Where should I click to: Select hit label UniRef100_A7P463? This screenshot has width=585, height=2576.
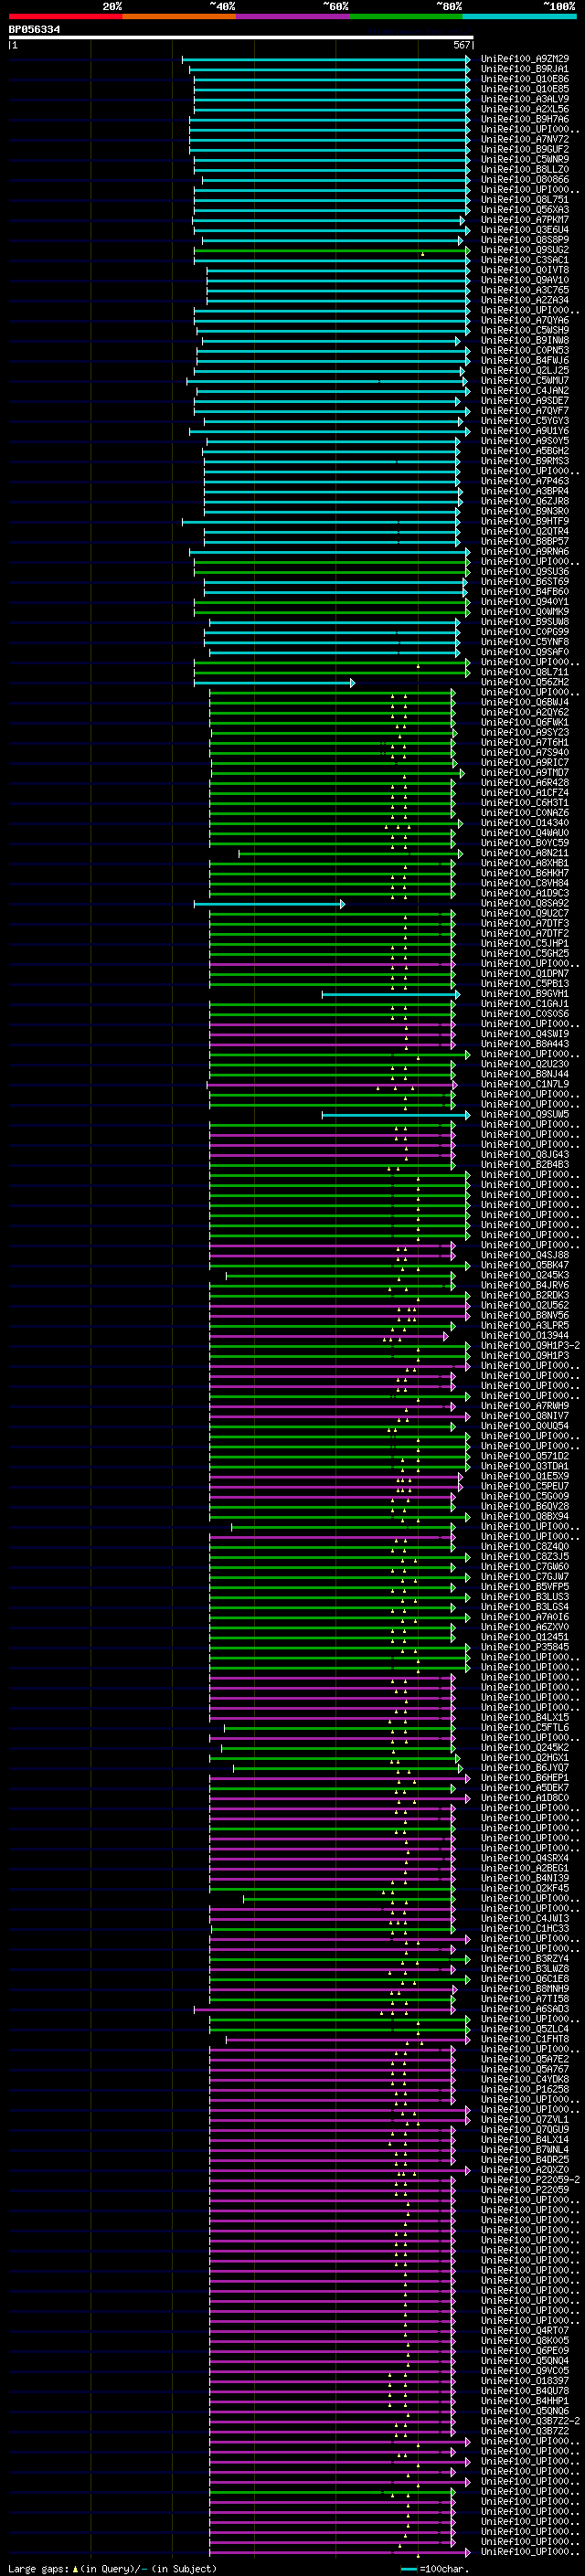click(x=525, y=481)
